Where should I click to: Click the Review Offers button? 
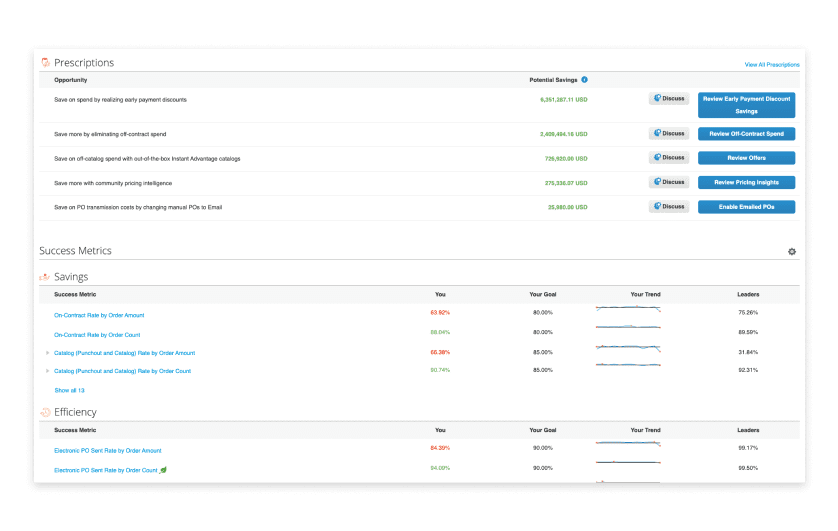click(746, 158)
